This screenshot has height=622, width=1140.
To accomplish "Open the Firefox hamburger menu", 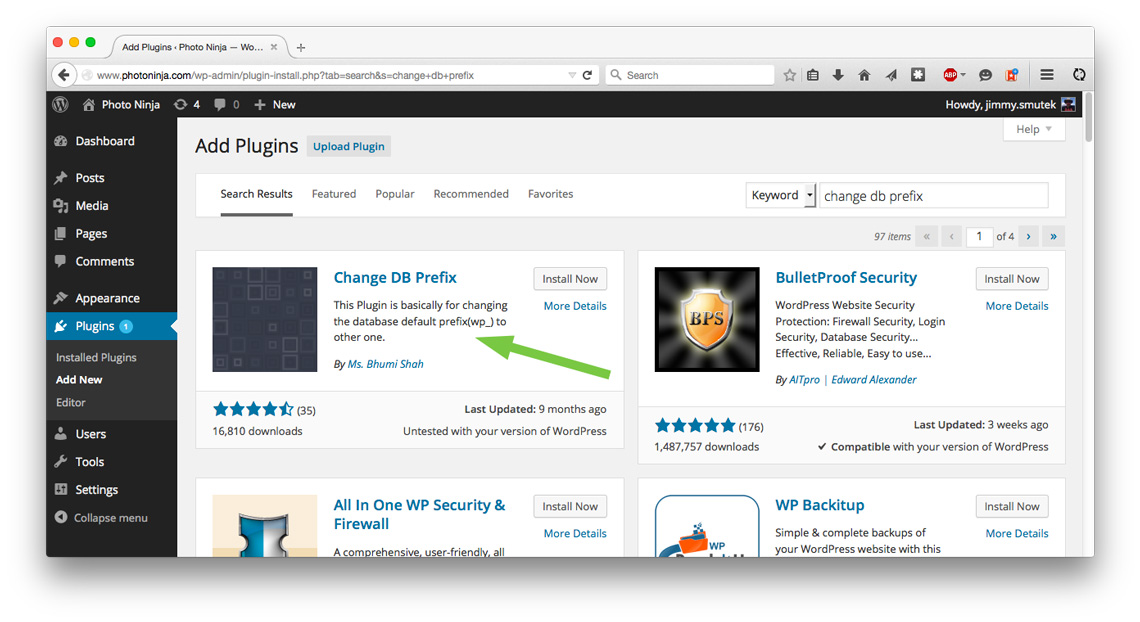I will [1046, 74].
